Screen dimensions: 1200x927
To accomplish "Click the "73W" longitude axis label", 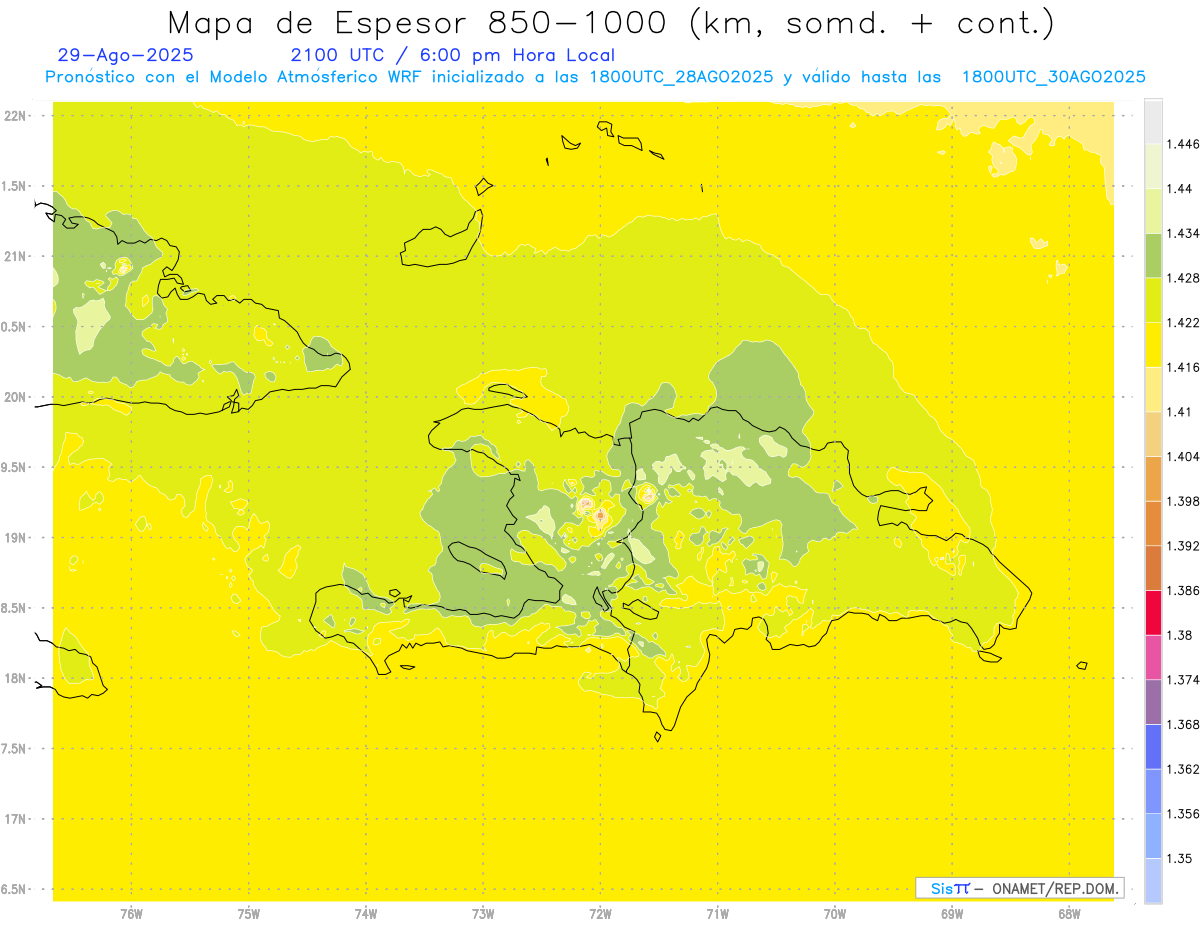I will (483, 913).
